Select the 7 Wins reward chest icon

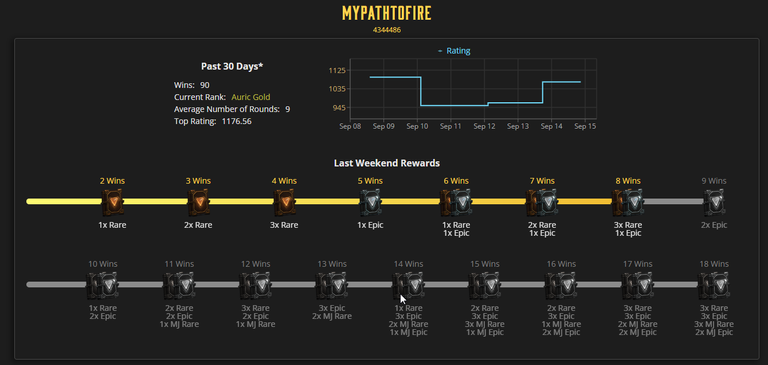tap(542, 202)
